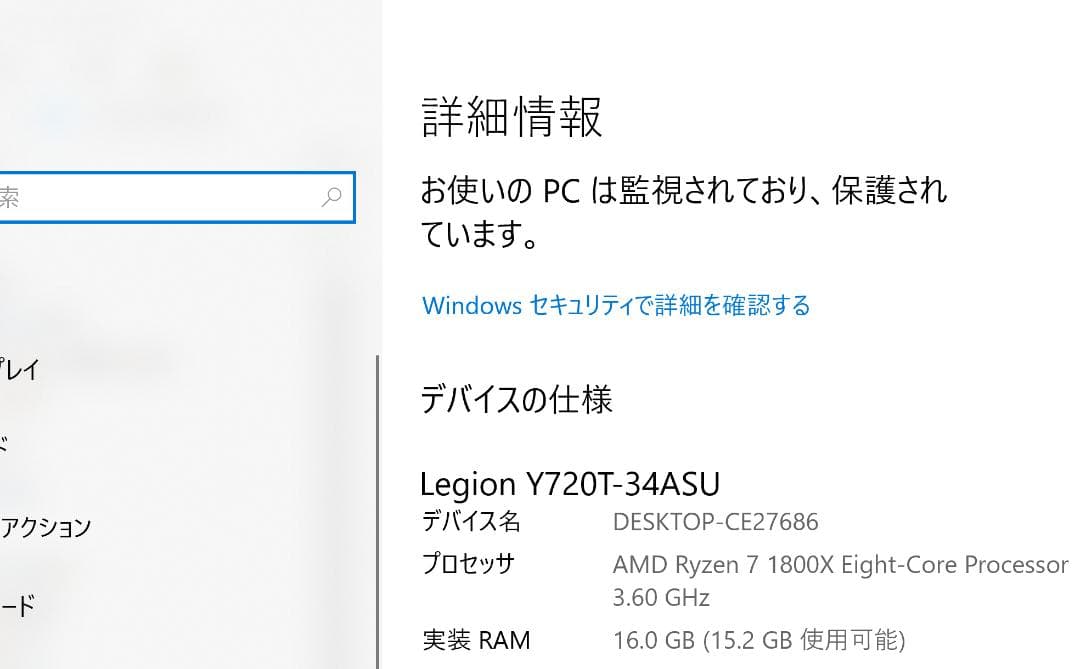Click the デバイスの仕様 section header
1080x669 pixels.
pyautogui.click(x=517, y=398)
